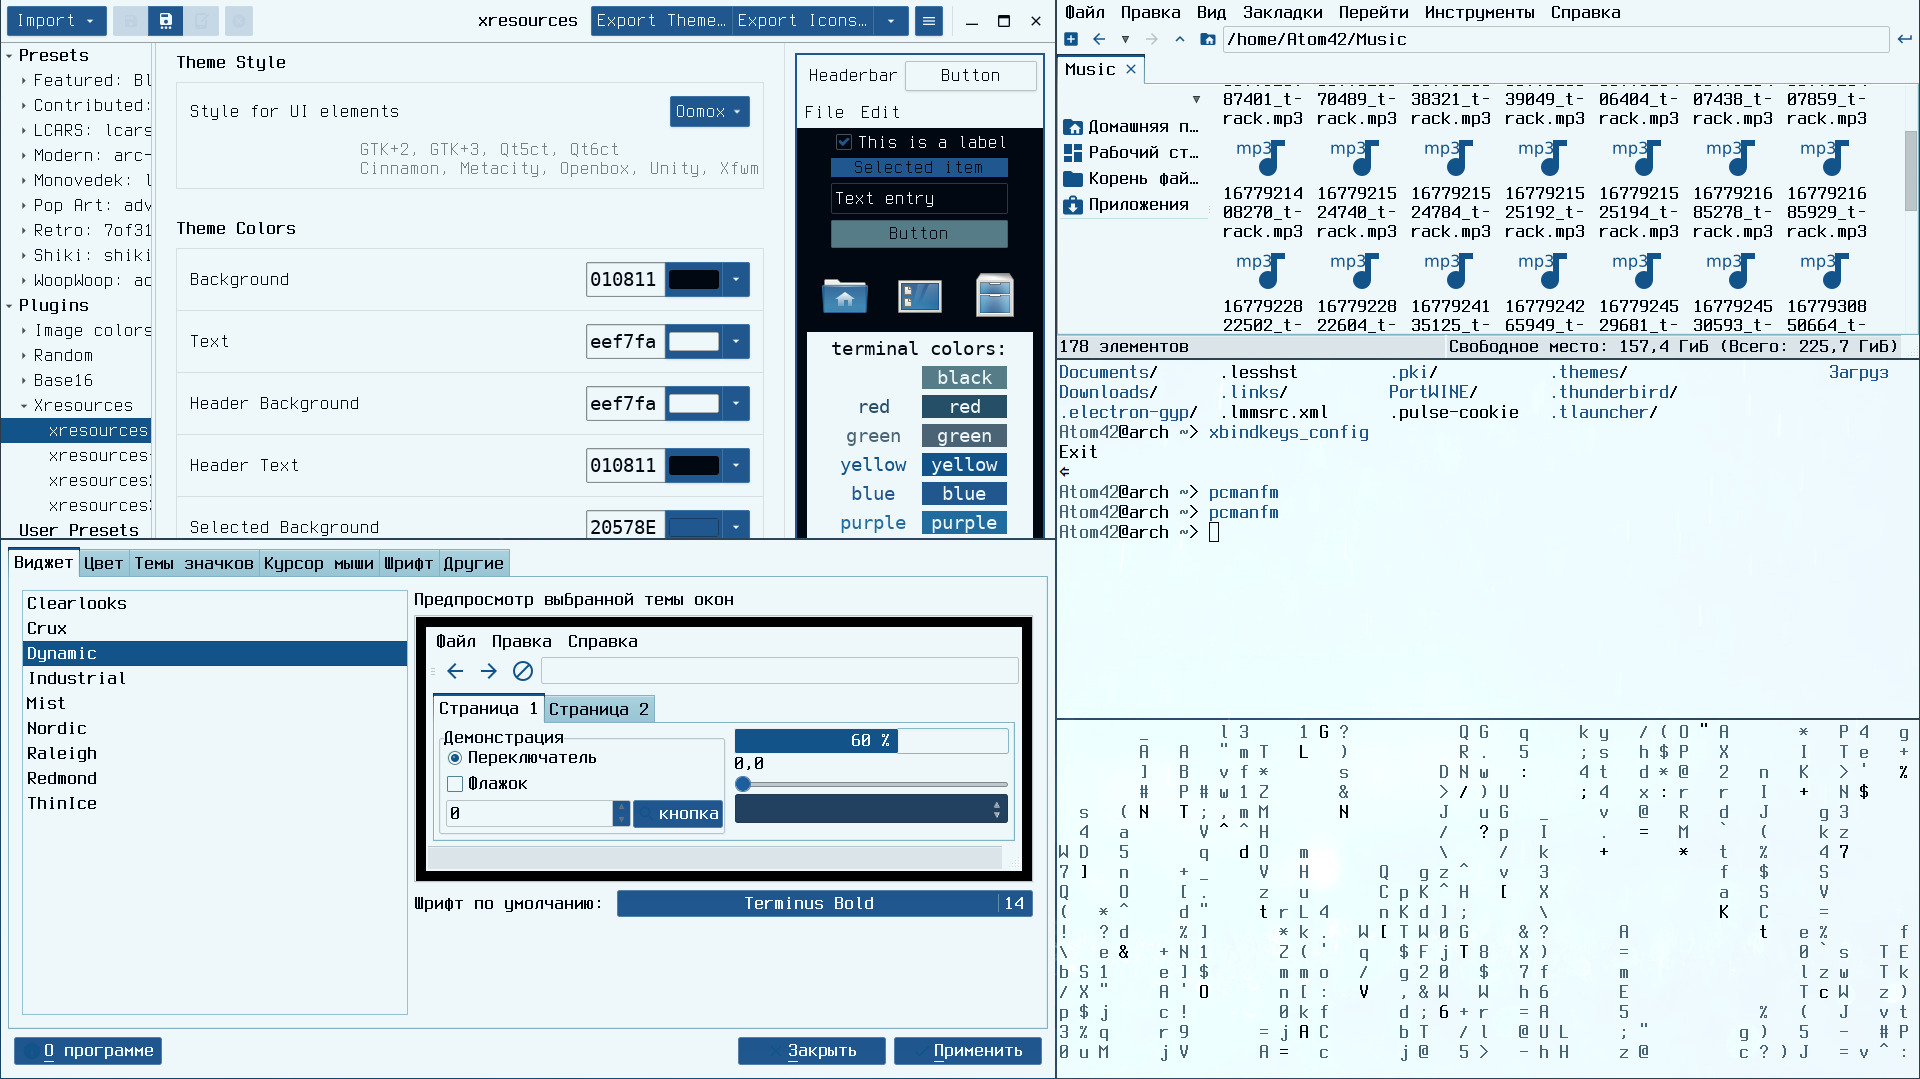This screenshot has width=1920, height=1079.
Task: Open the Инструменты menu
Action: pos(1480,13)
